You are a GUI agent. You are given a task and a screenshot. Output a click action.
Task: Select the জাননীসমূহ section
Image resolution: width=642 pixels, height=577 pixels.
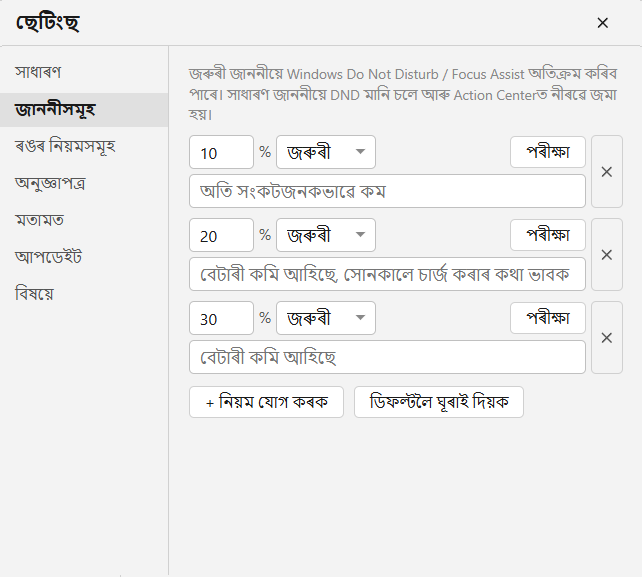click(x=84, y=110)
